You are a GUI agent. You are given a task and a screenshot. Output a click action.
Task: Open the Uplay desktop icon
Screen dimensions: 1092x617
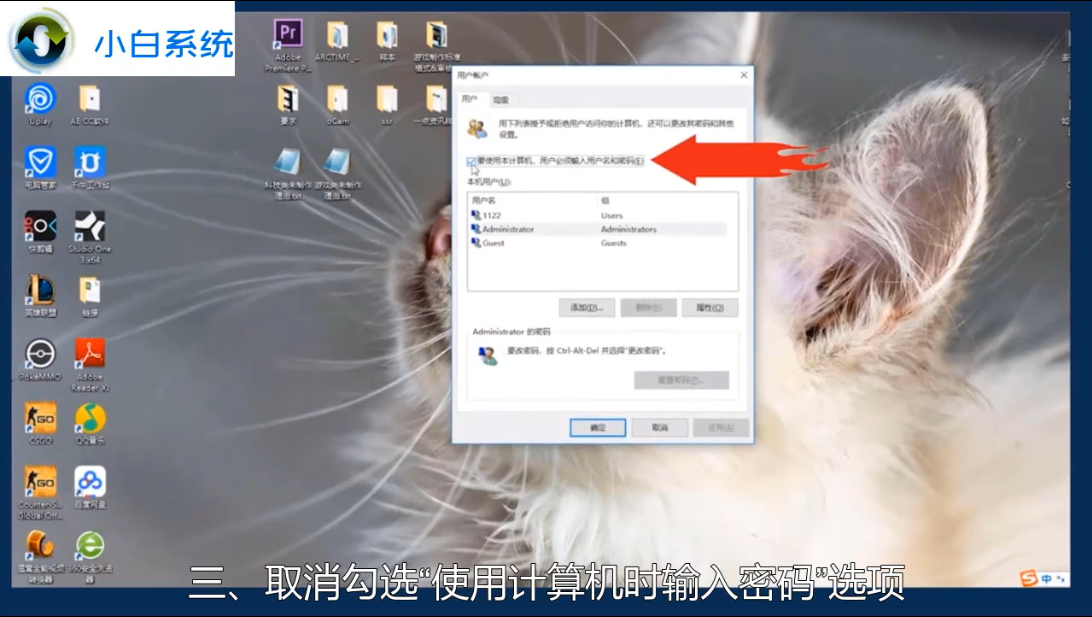(40, 99)
